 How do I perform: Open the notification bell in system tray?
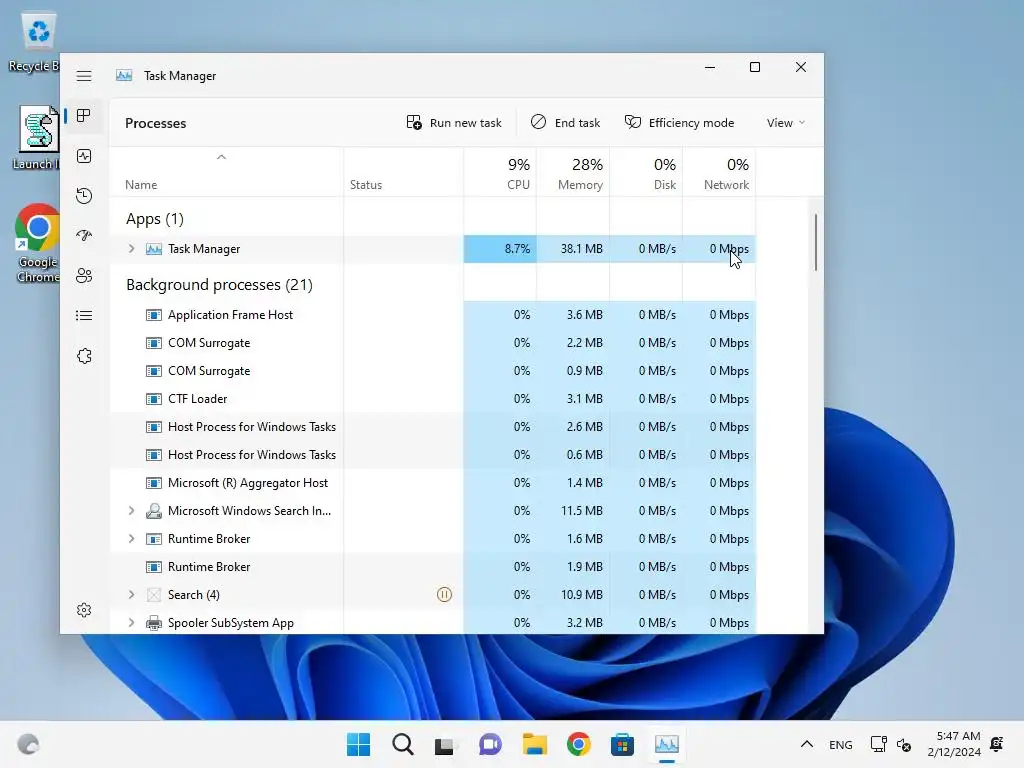click(x=997, y=744)
